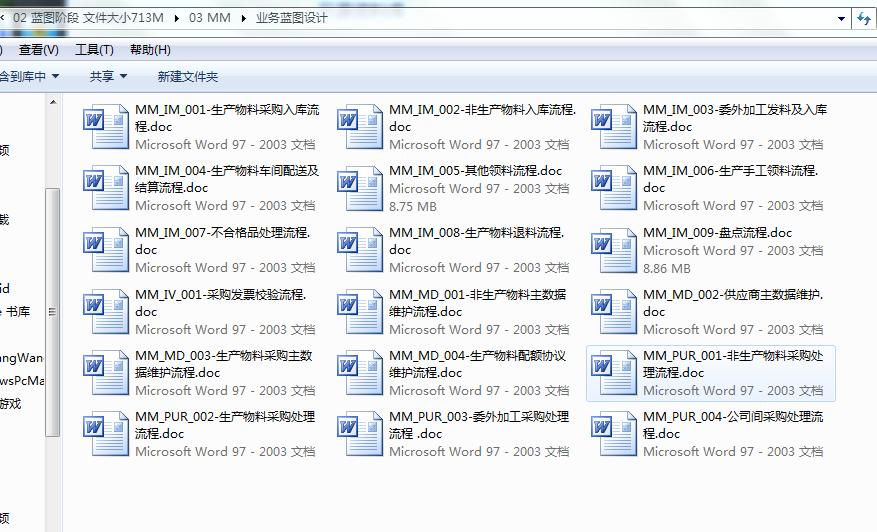Expand the breadcrumb arrow after 03 MM
The height and width of the screenshot is (532, 877).
pos(244,18)
